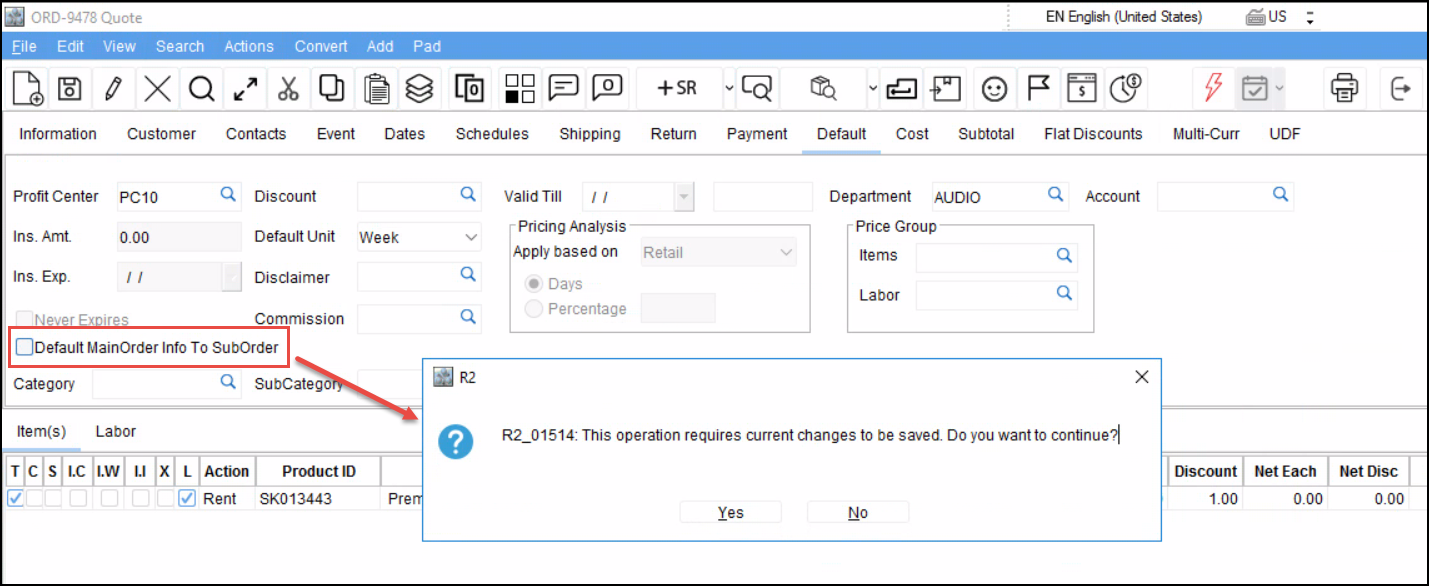
Task: Click the pencil Edit icon
Action: 113,89
